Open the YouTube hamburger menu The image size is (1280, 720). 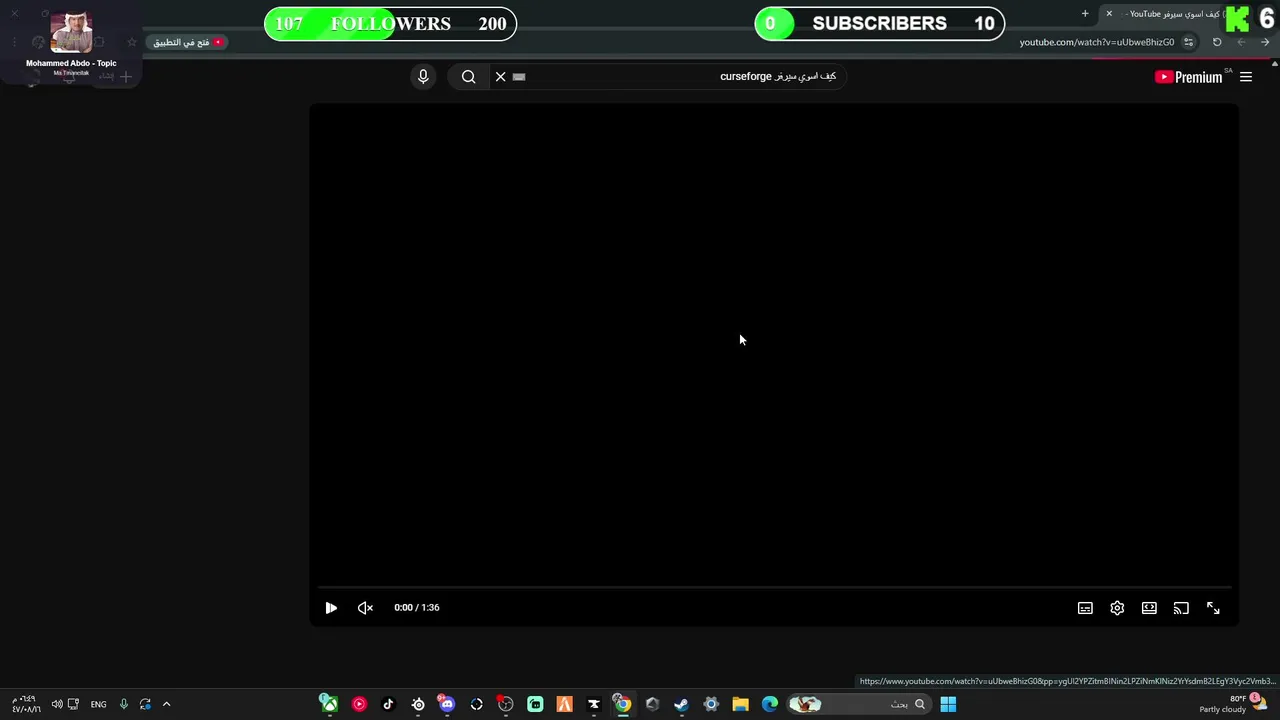pyautogui.click(x=1246, y=77)
